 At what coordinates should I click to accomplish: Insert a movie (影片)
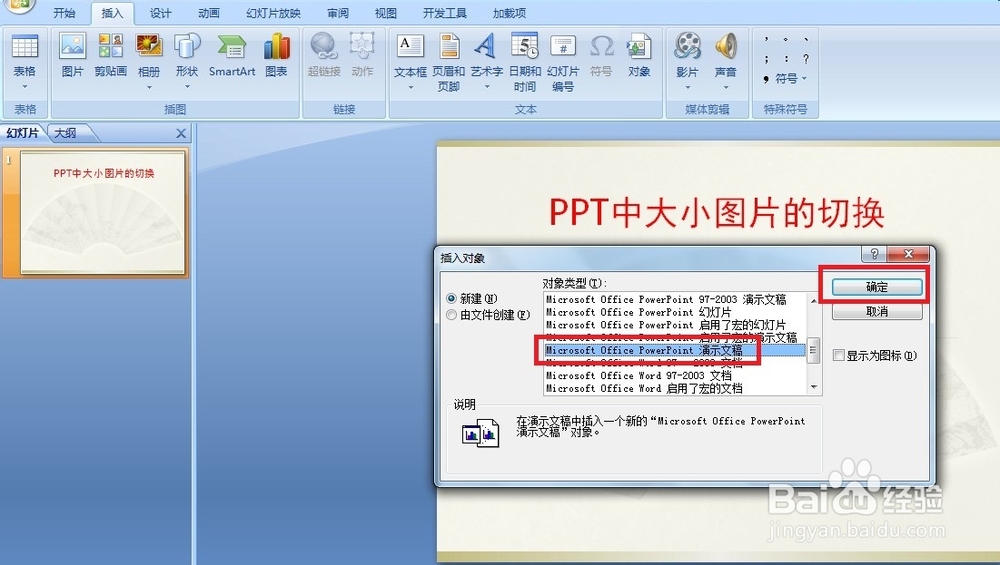click(x=687, y=55)
